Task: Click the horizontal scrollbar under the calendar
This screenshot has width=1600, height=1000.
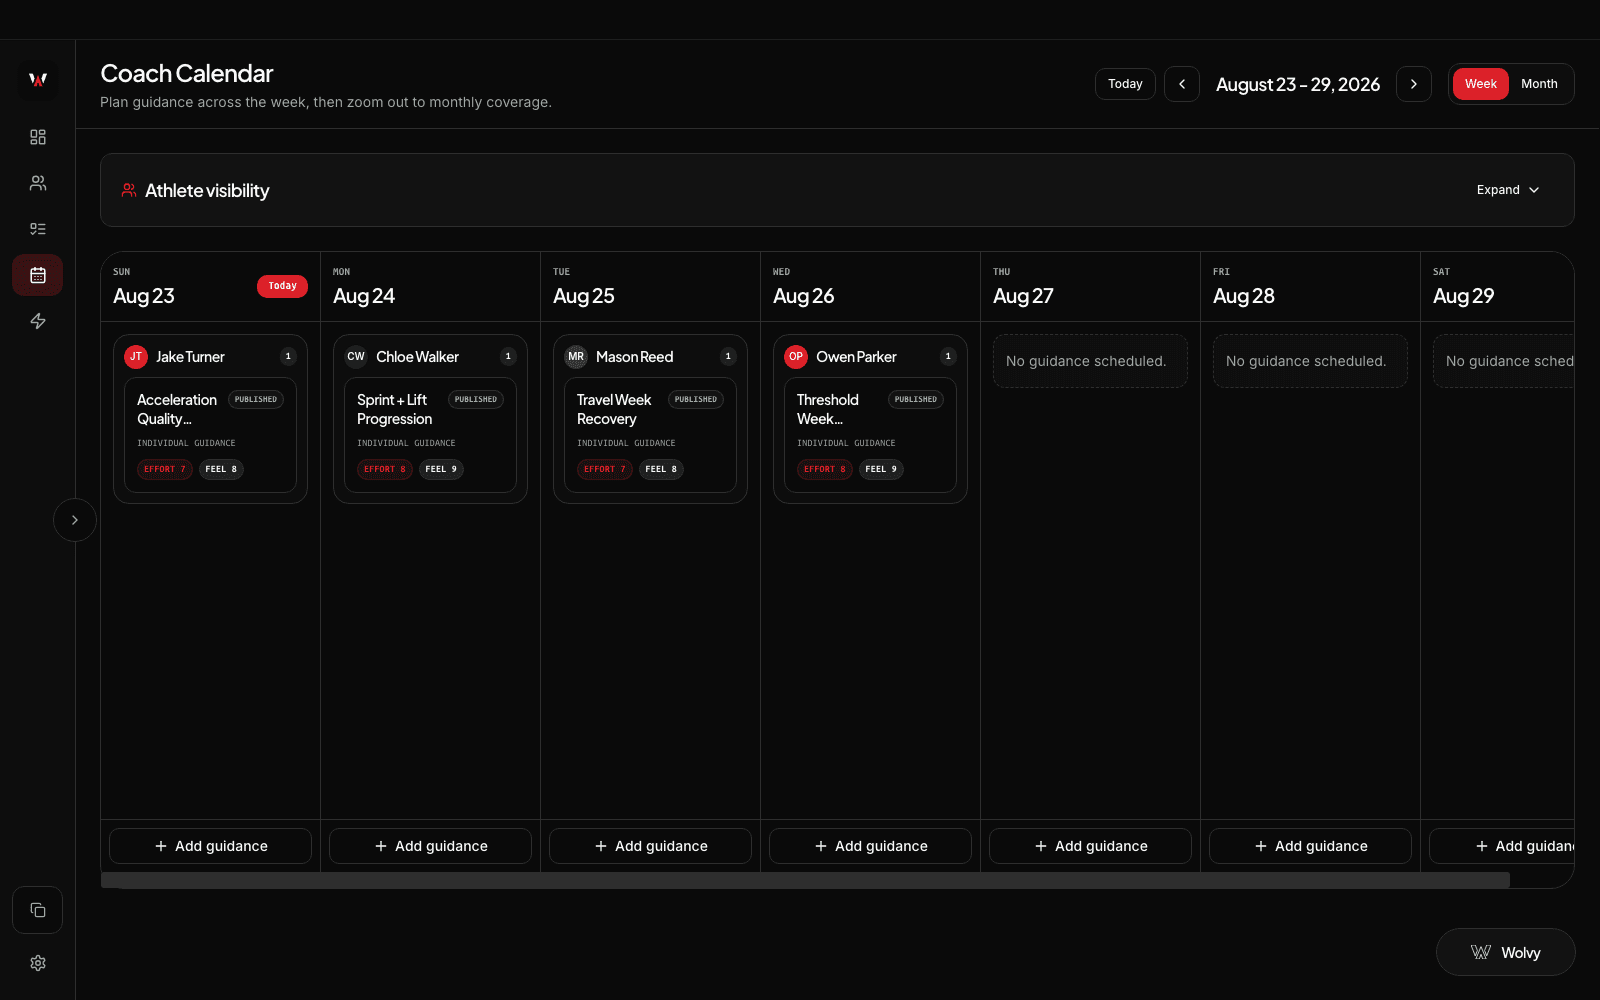Action: tap(805, 880)
